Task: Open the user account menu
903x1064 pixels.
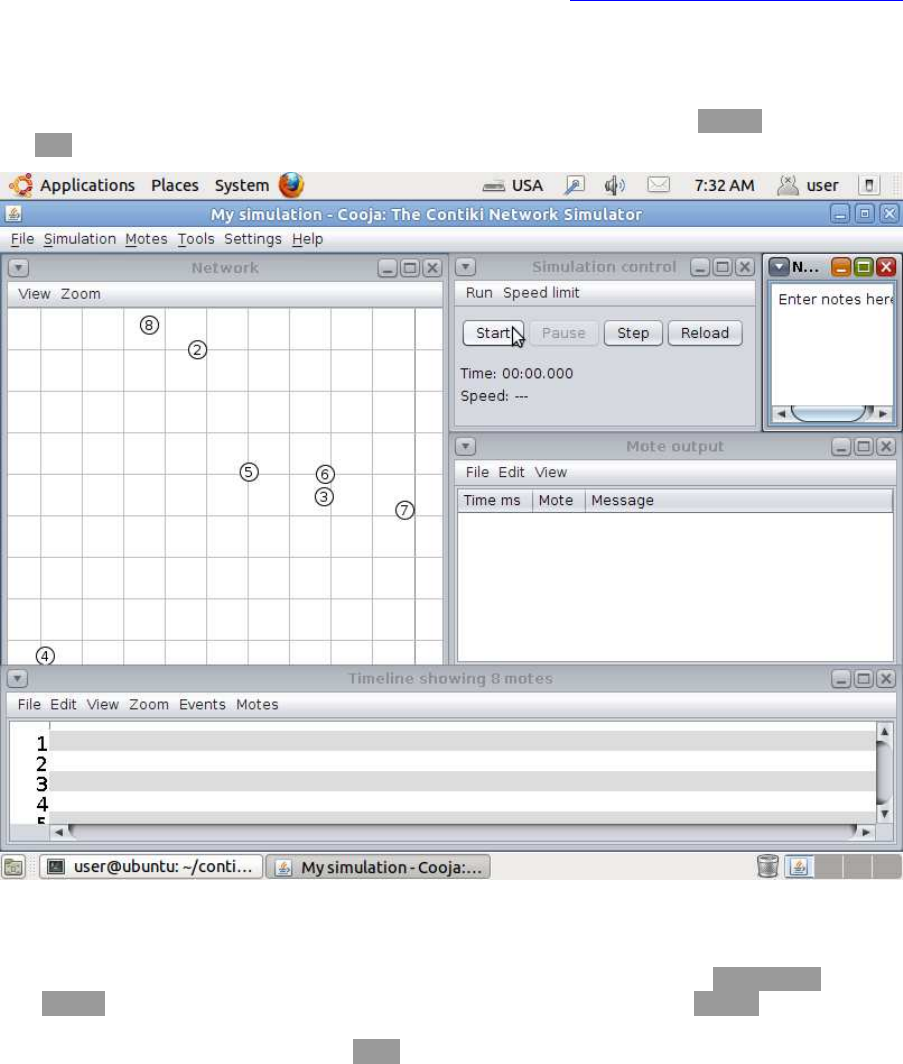Action: [x=808, y=185]
